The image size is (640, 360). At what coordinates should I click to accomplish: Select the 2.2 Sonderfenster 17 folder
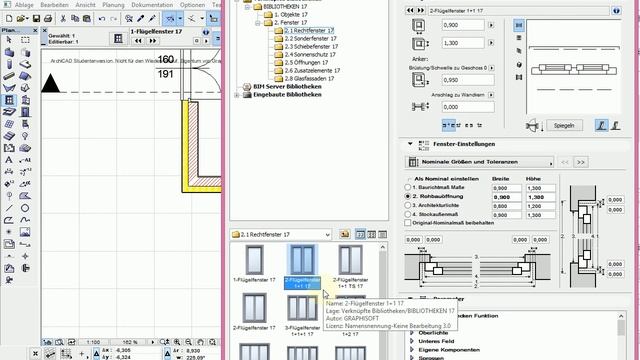[x=311, y=38]
